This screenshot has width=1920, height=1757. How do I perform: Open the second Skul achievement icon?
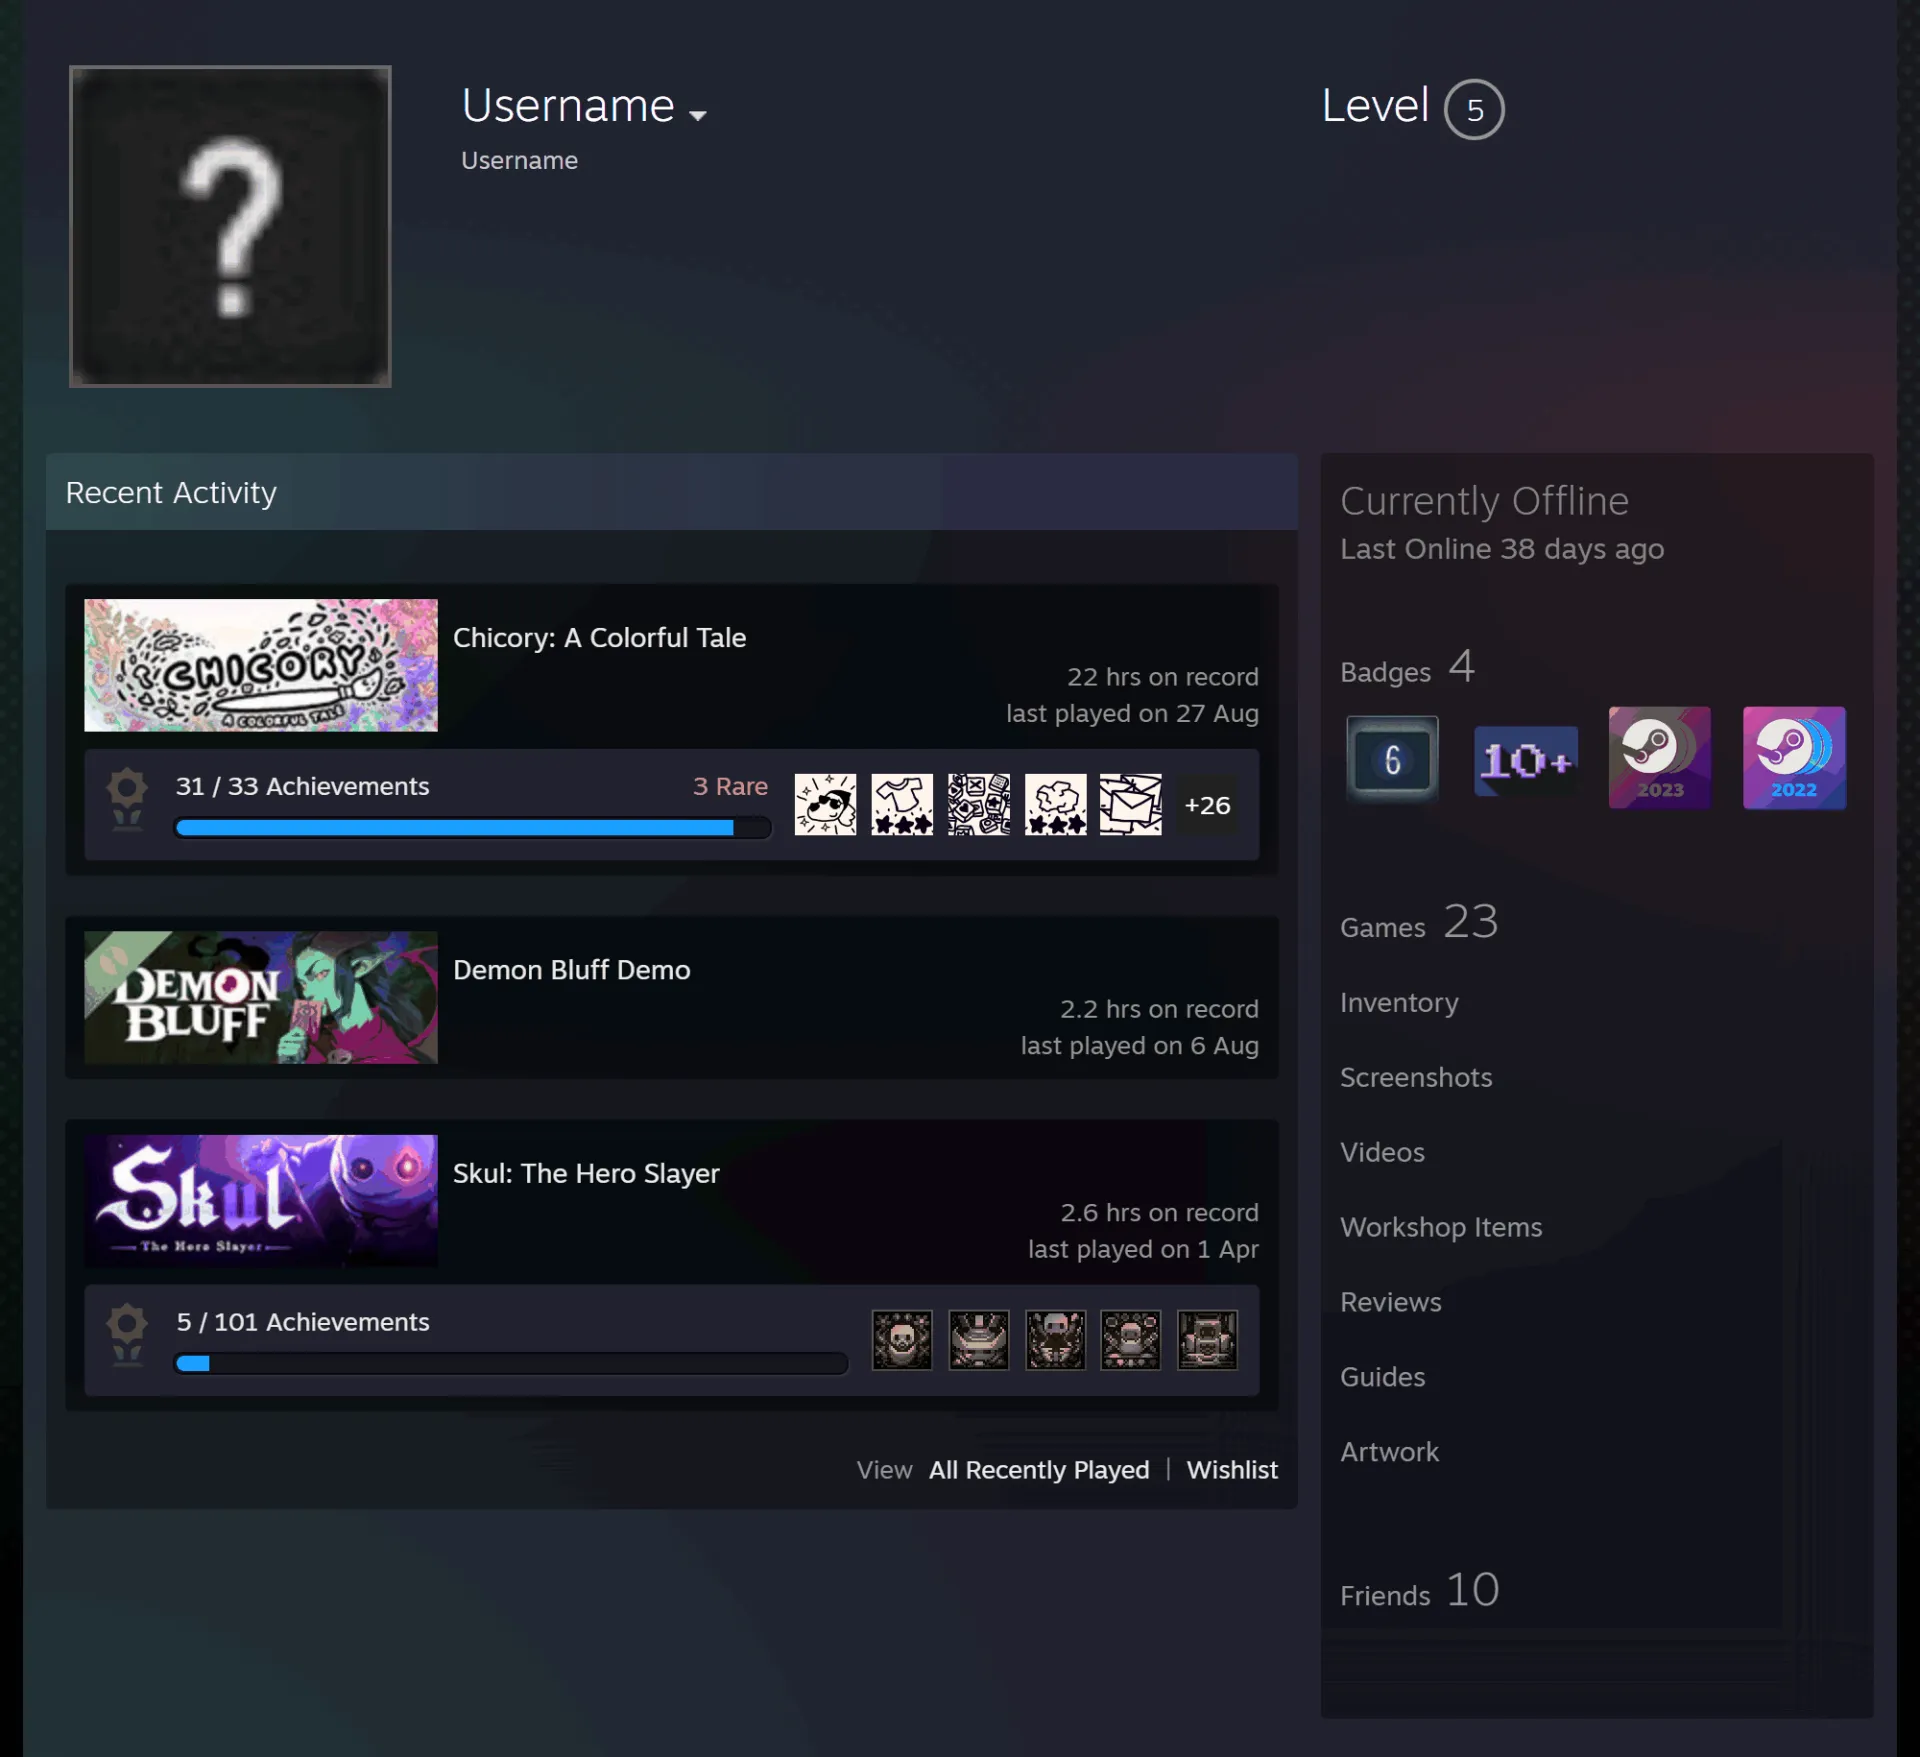click(x=979, y=1340)
